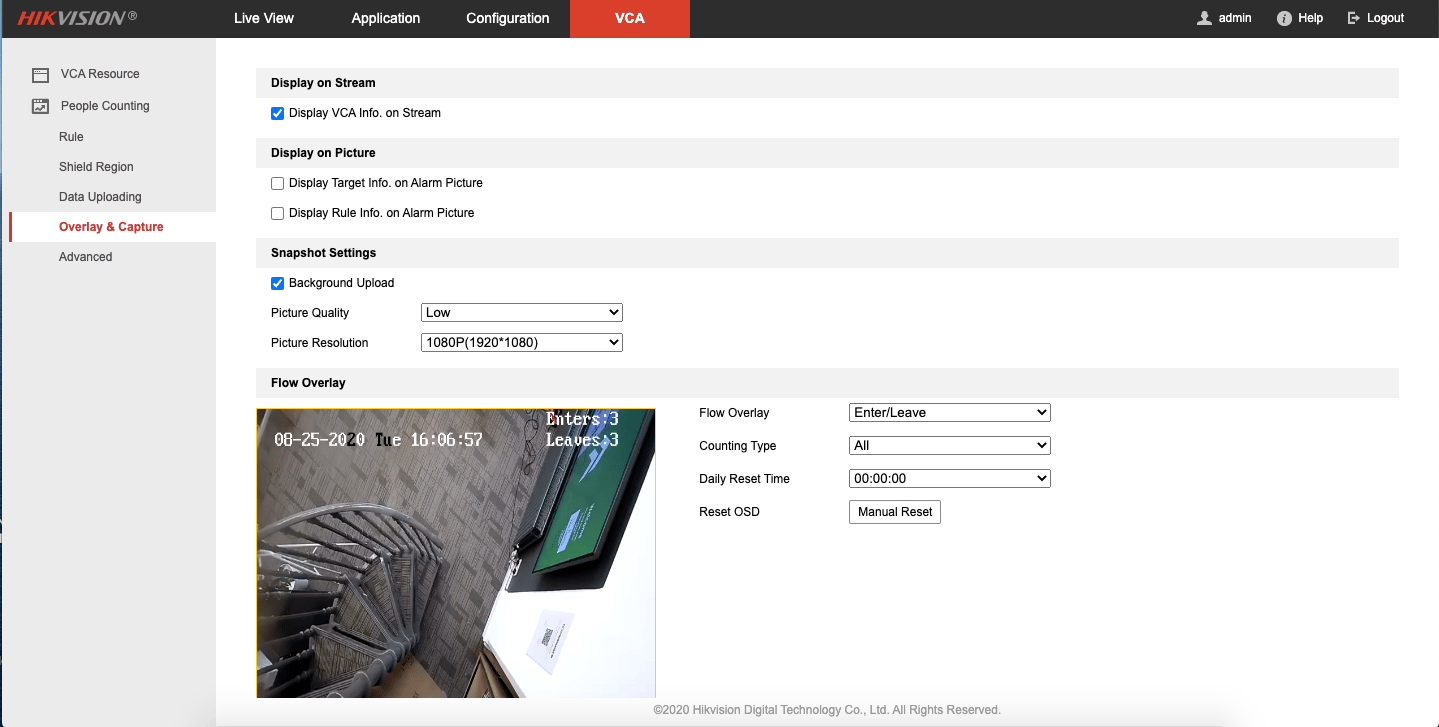Click the admin user icon
1439x727 pixels.
point(1204,18)
